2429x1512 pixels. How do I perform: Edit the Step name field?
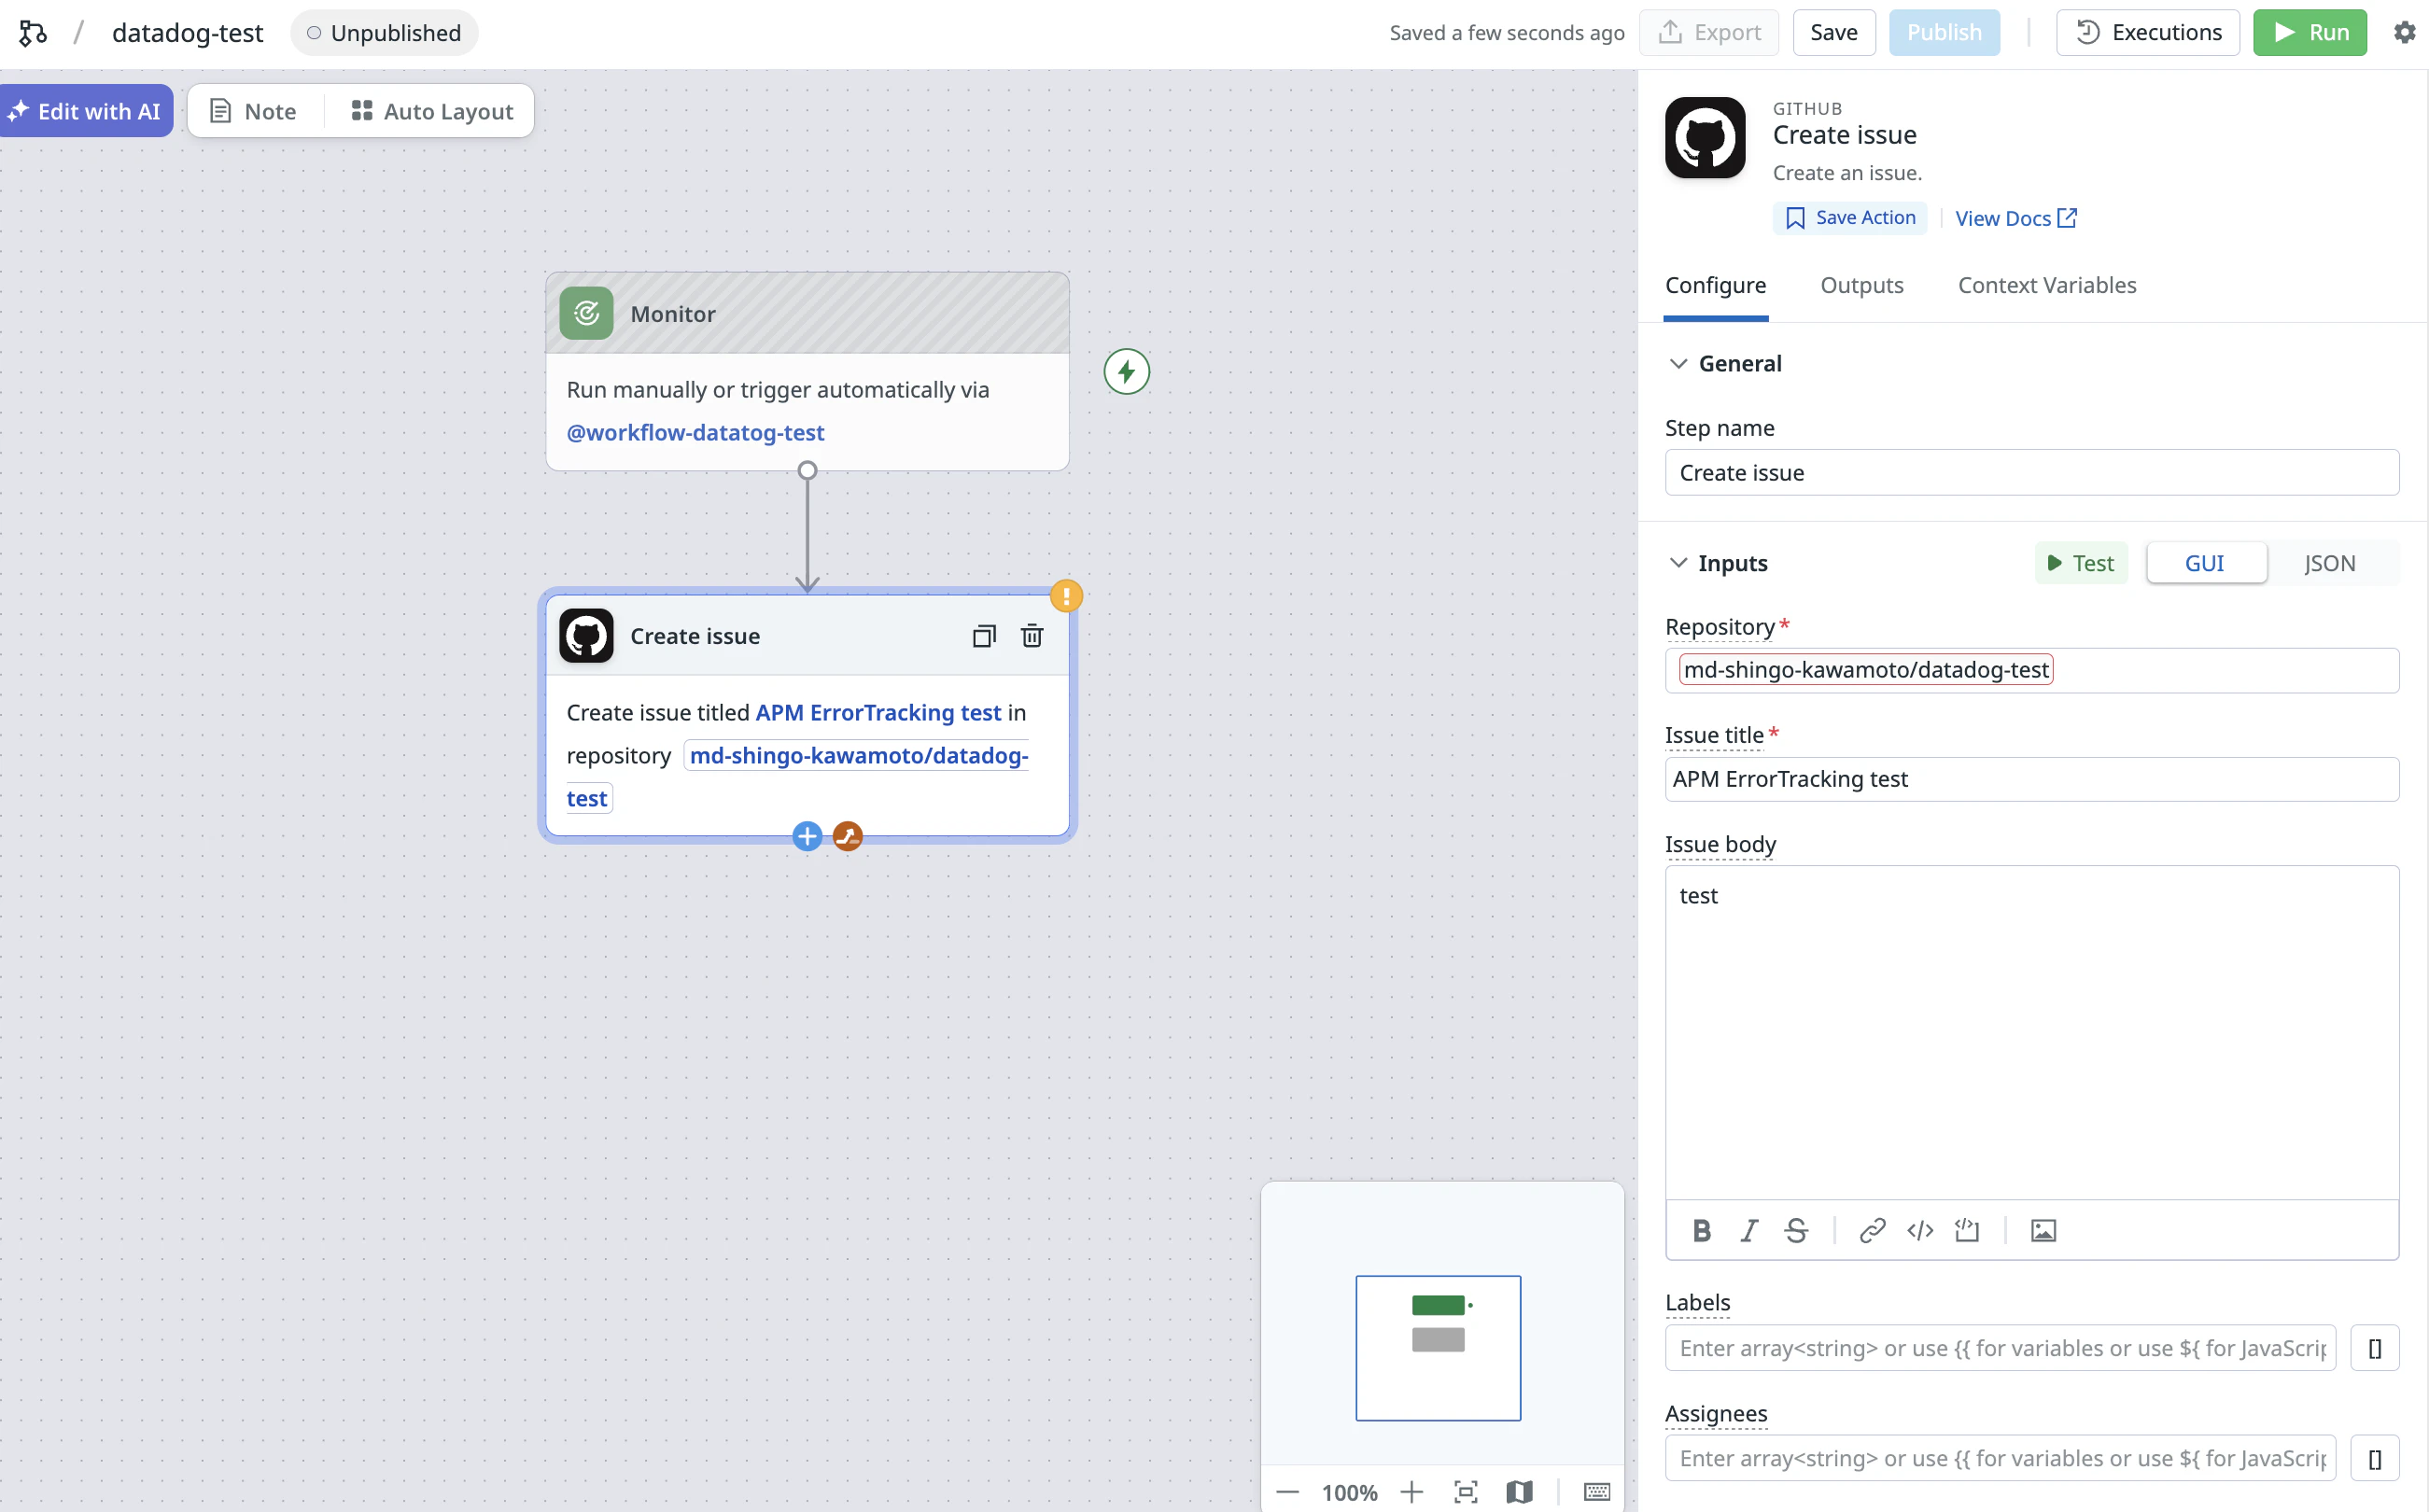pyautogui.click(x=2032, y=473)
